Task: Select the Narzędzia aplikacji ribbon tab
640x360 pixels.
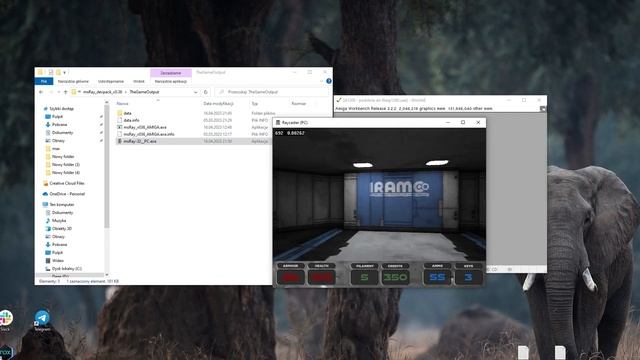Action: 171,81
